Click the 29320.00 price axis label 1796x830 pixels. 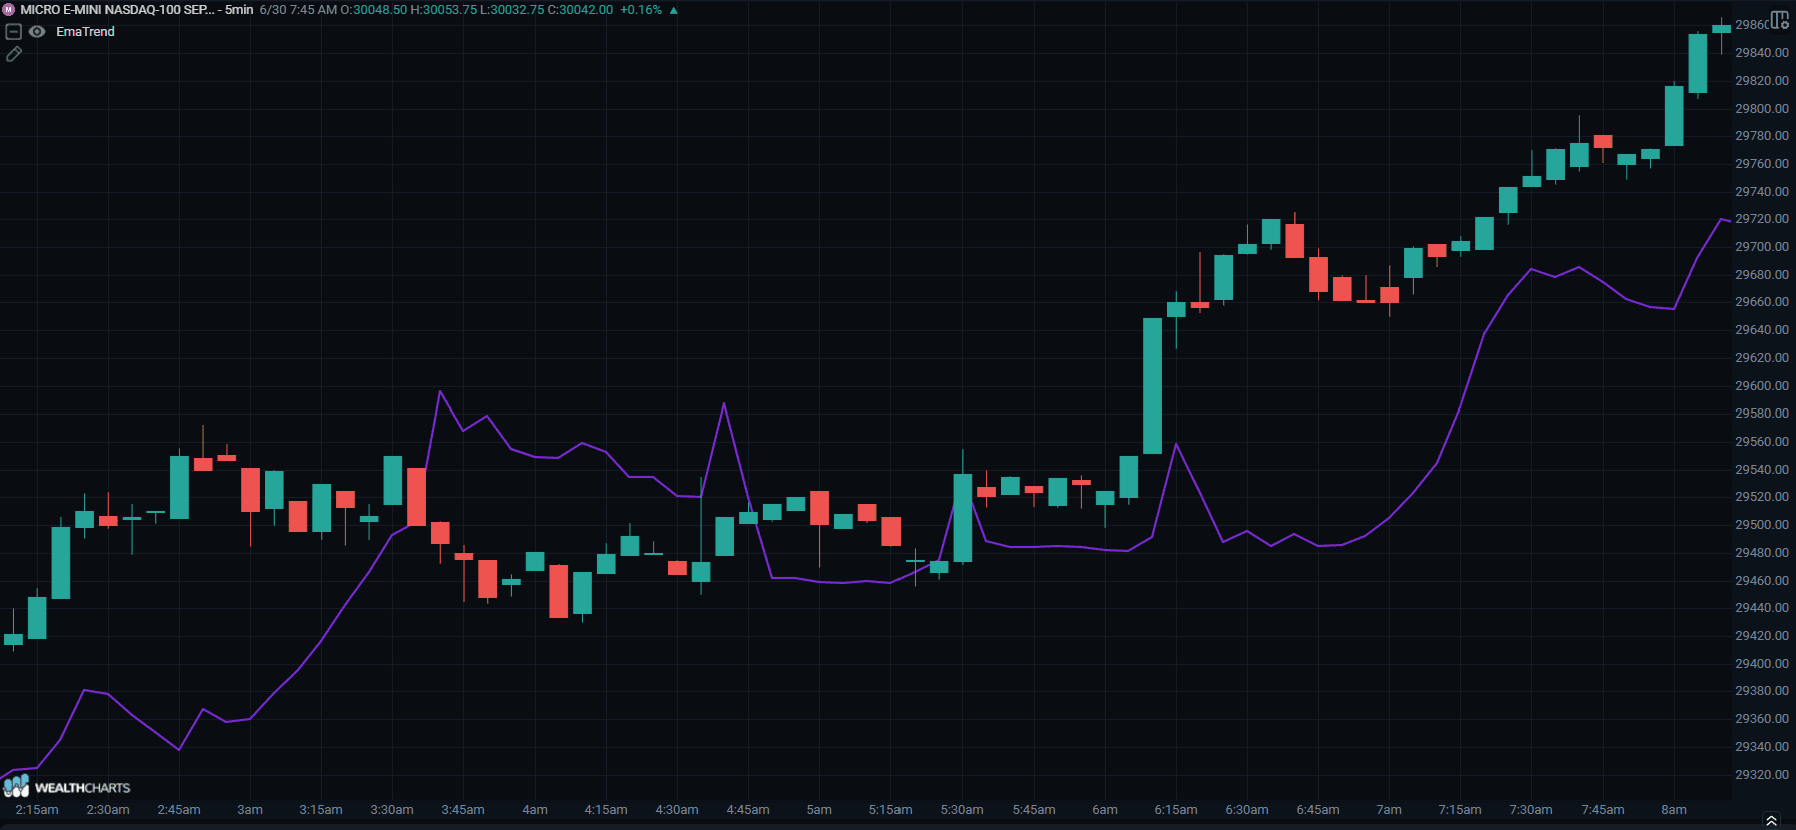(1762, 775)
